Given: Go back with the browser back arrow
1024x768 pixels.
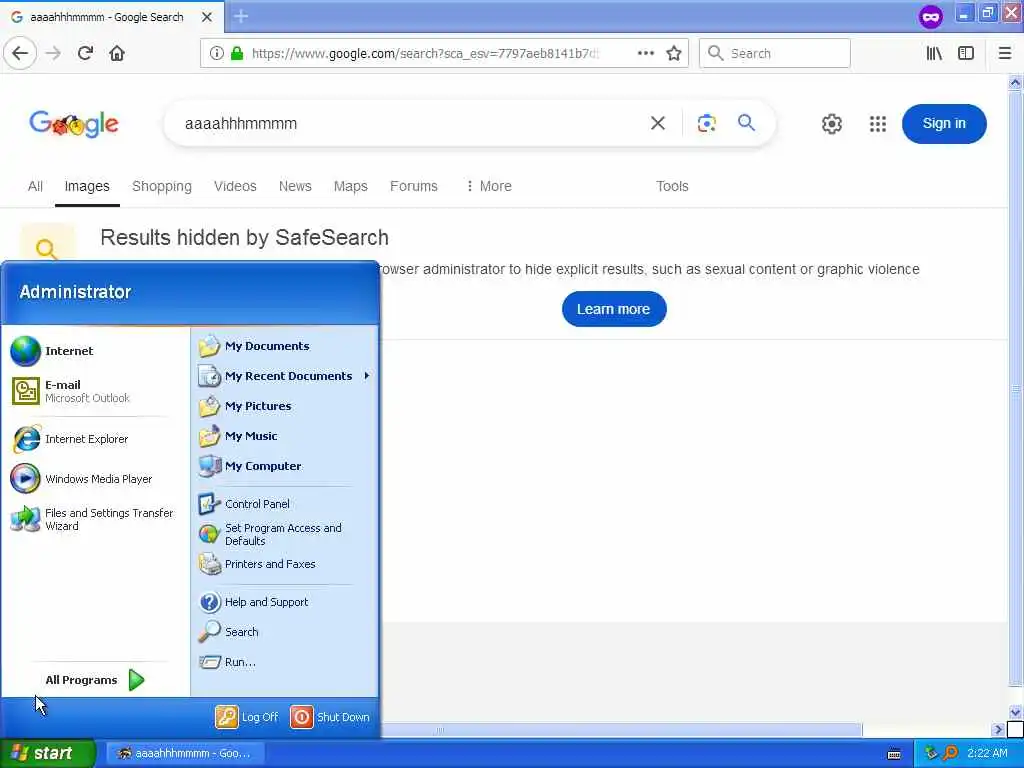Looking at the screenshot, I should point(20,53).
